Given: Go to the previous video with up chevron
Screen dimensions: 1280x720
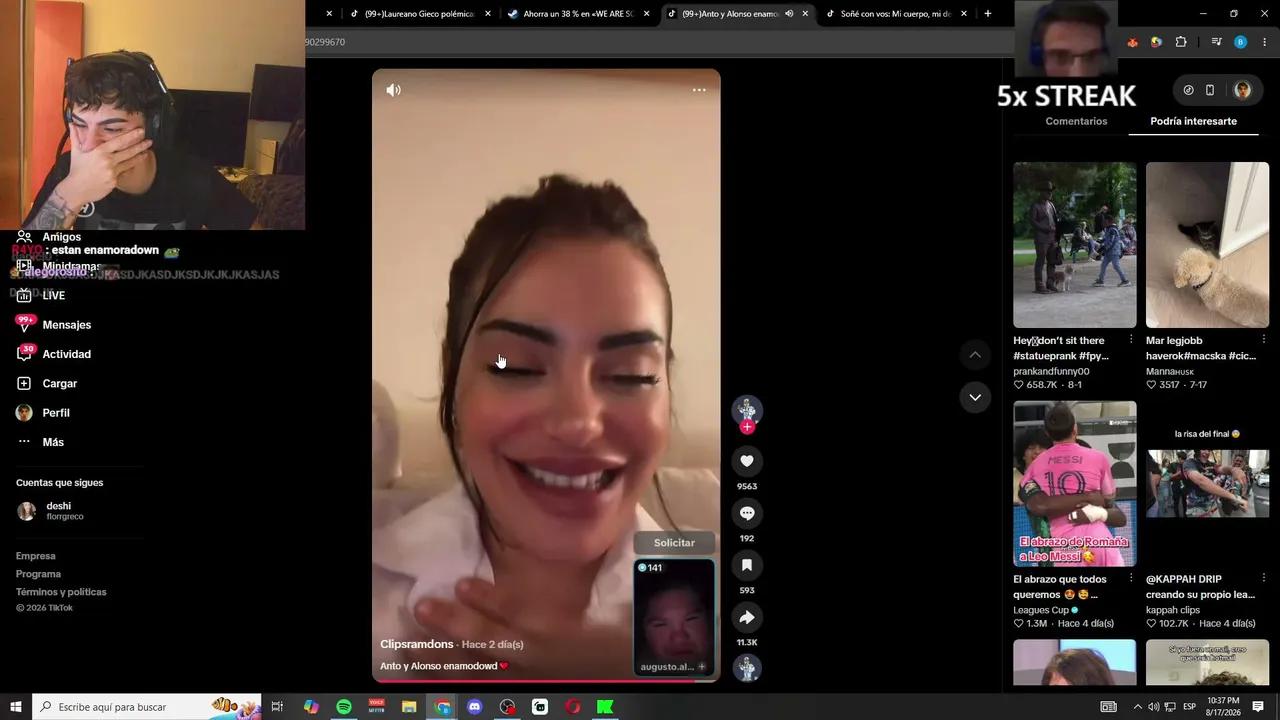Looking at the screenshot, I should 975,355.
